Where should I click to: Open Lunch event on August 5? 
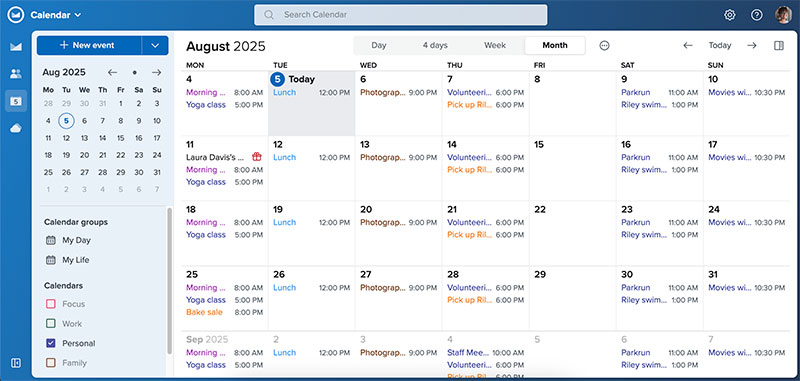(312, 93)
